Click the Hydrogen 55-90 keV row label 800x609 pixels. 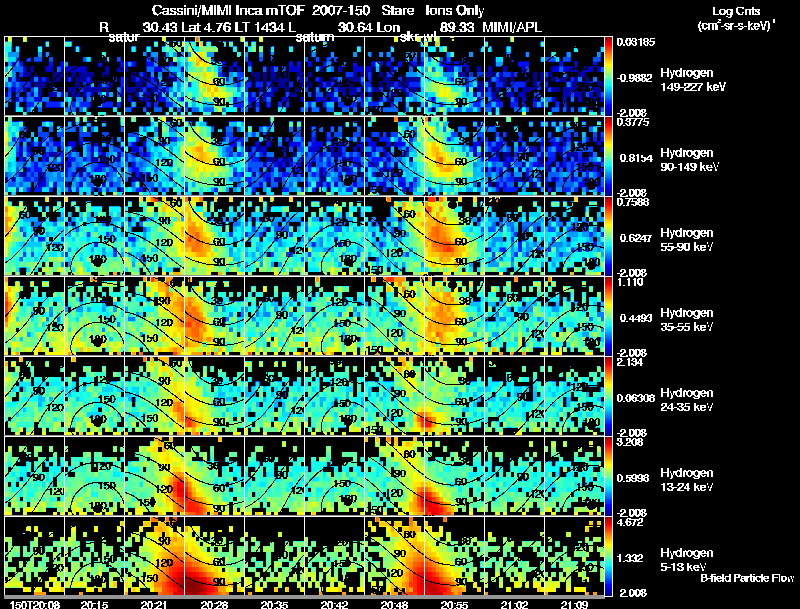[x=687, y=240]
